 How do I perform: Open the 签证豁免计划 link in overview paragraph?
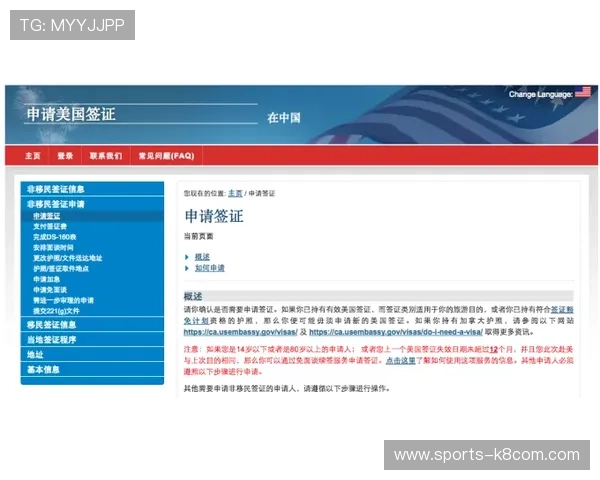coord(562,309)
